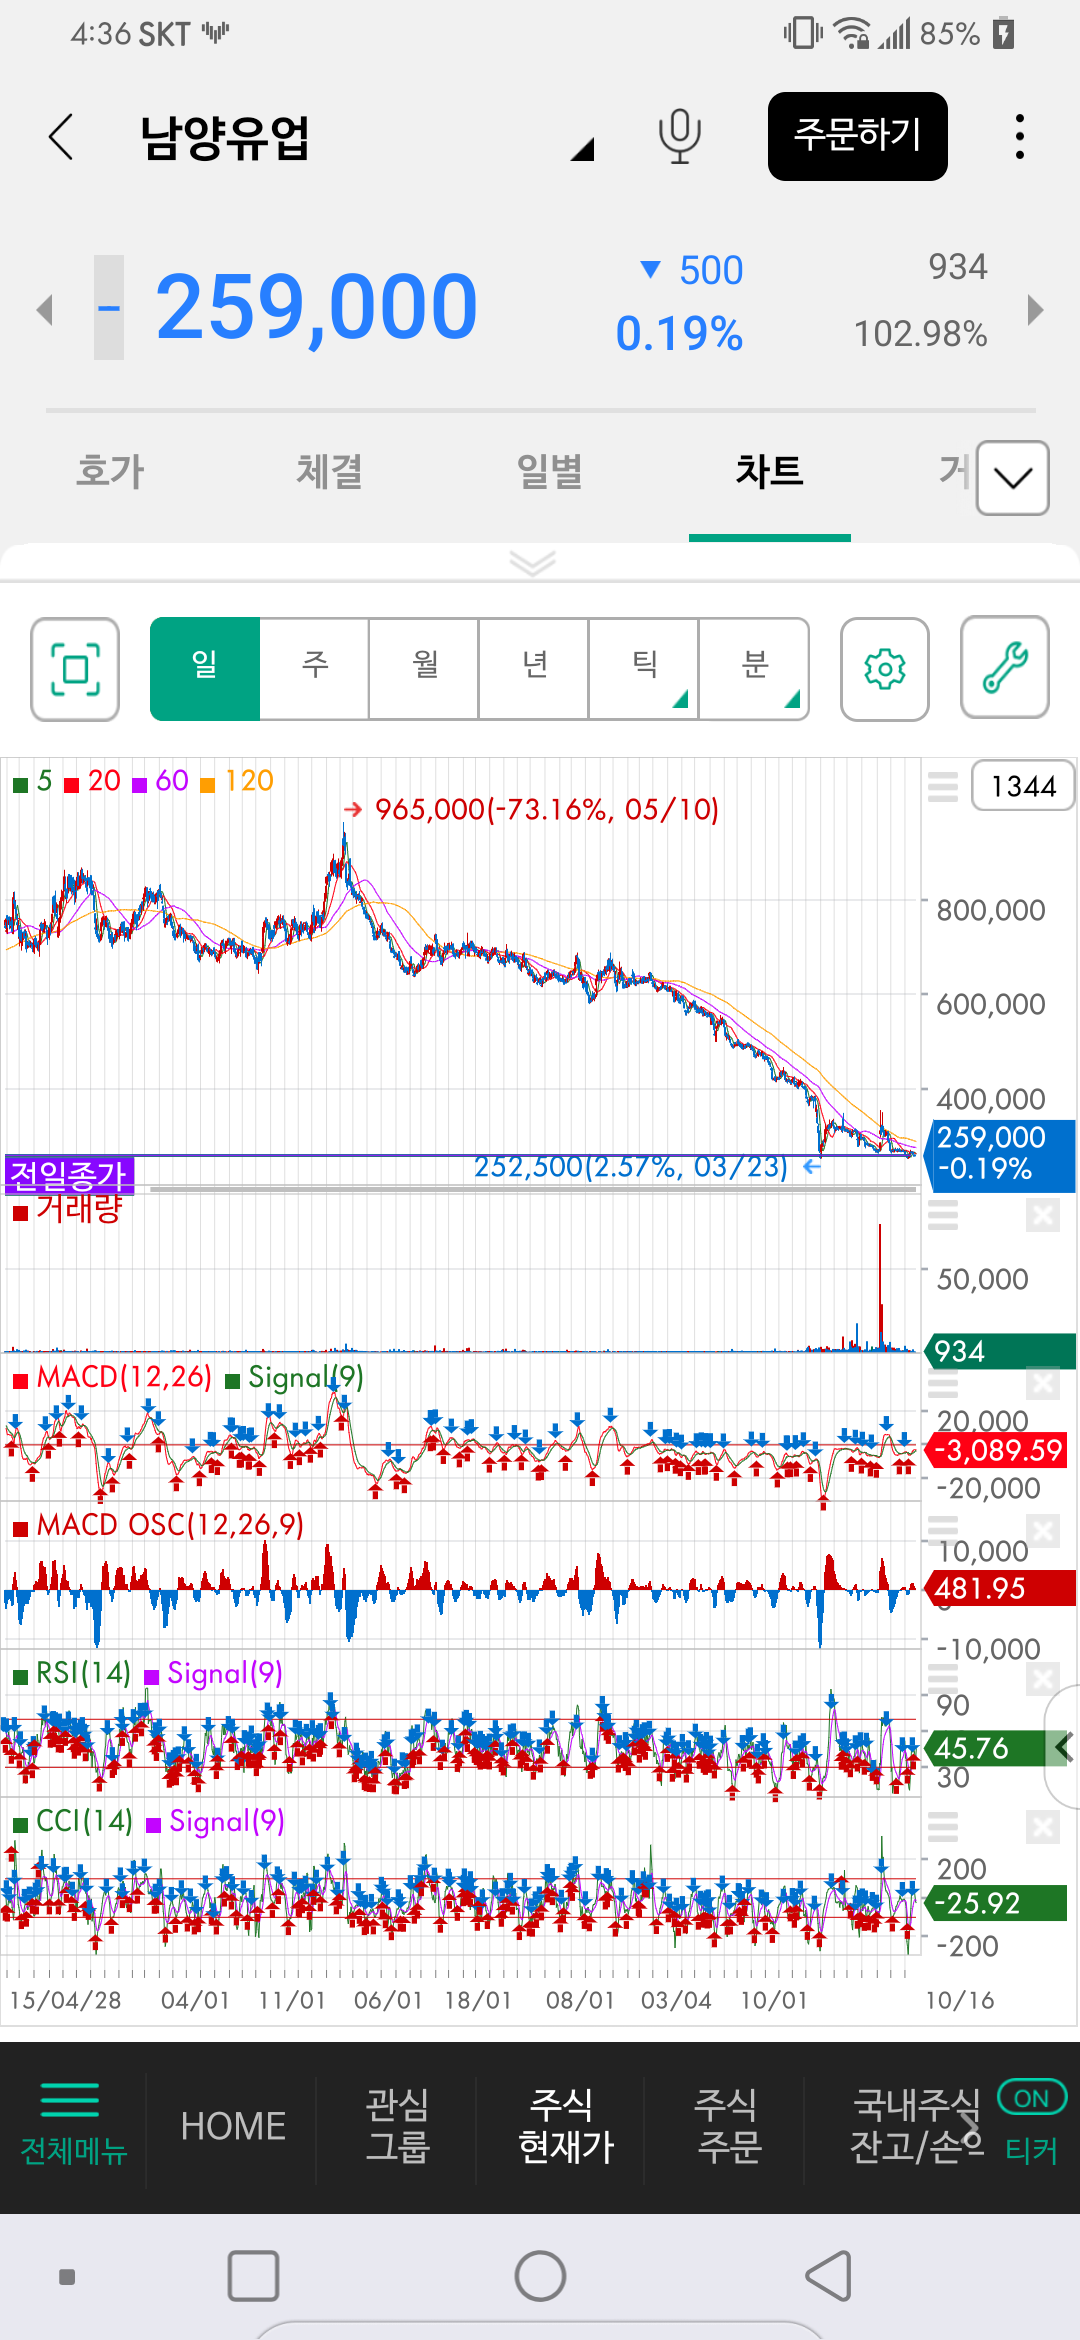Open 관심그룹 in bottom navigation
The image size is (1080, 2340).
(397, 2126)
